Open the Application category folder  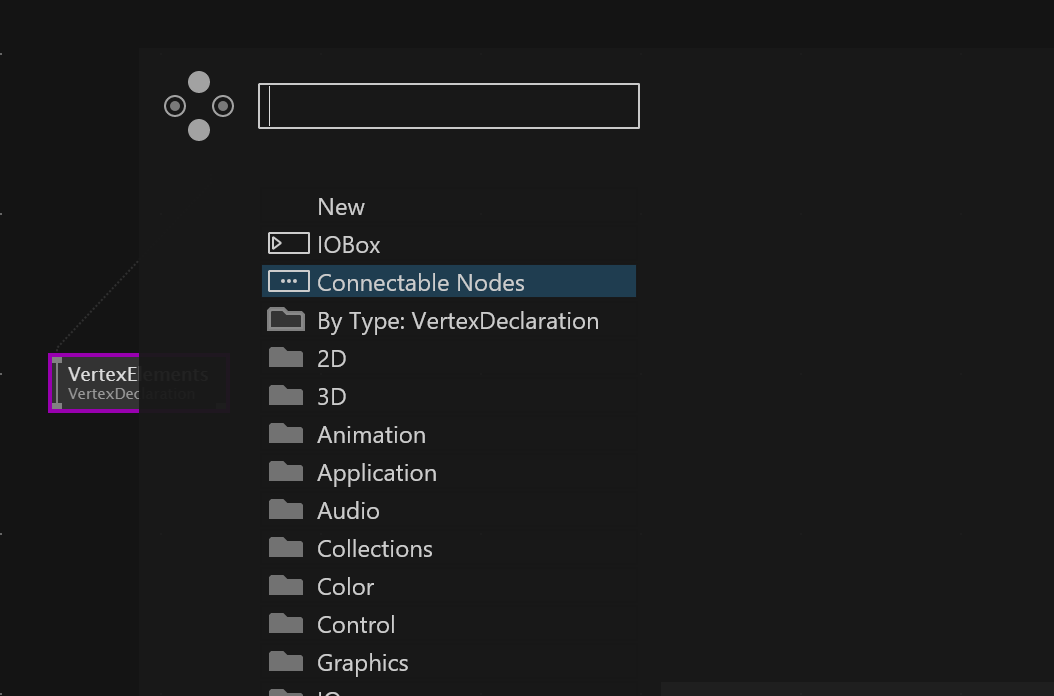point(376,473)
